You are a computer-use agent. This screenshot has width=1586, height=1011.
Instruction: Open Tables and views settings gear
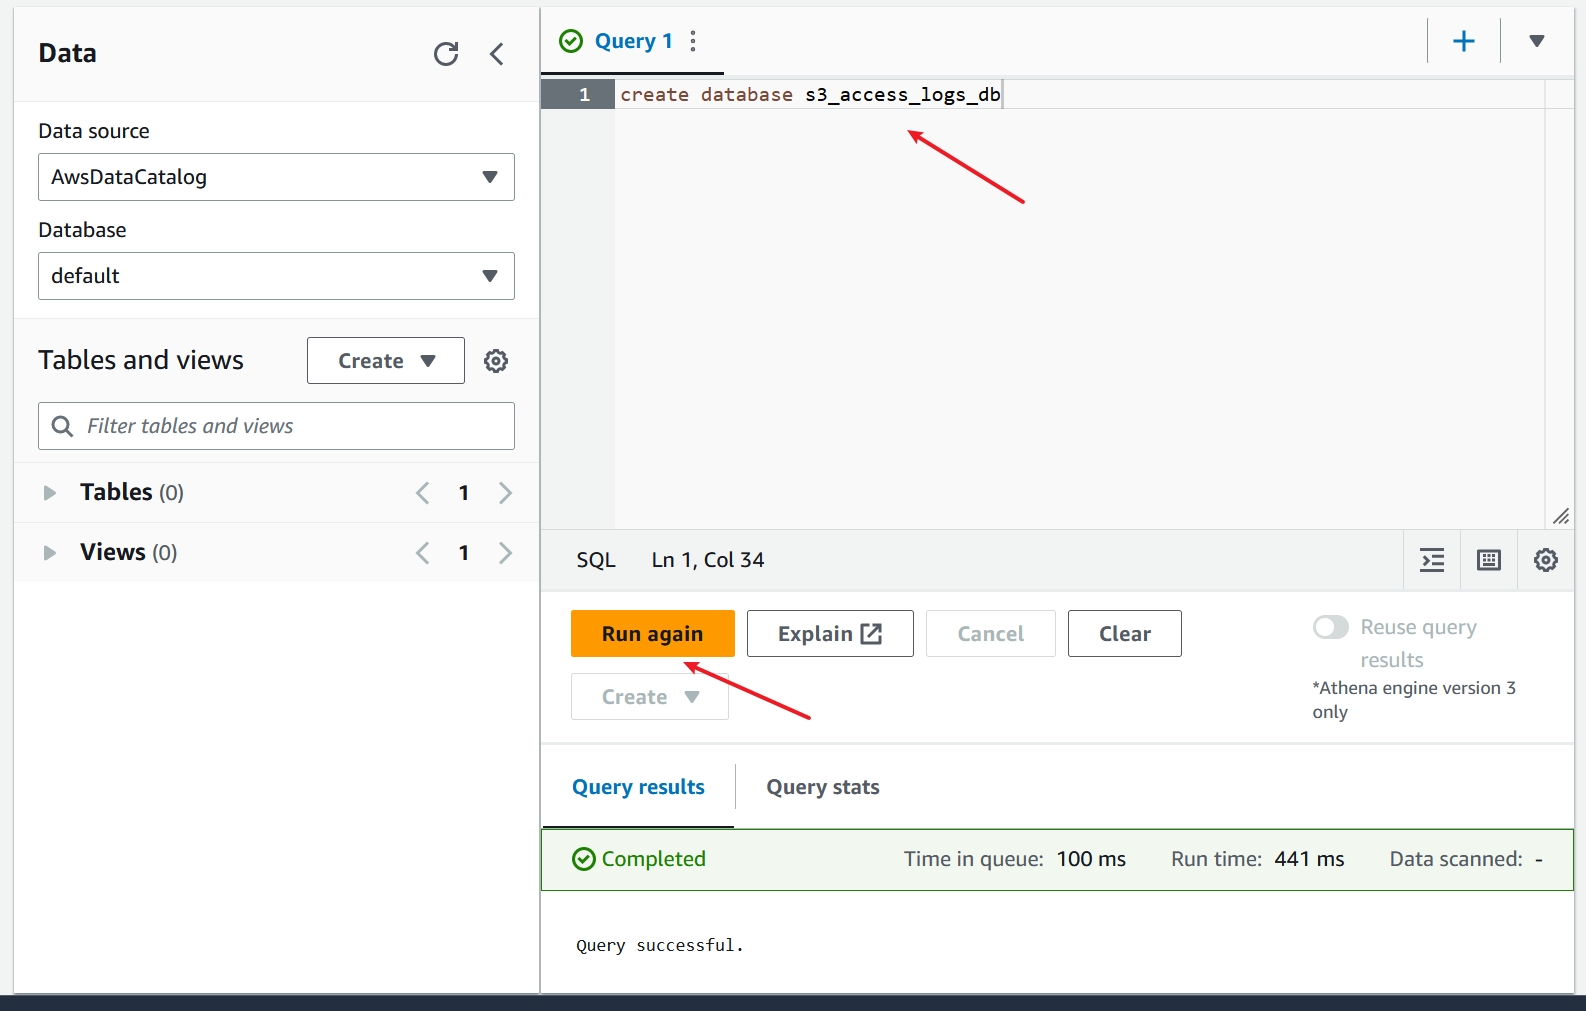click(496, 361)
